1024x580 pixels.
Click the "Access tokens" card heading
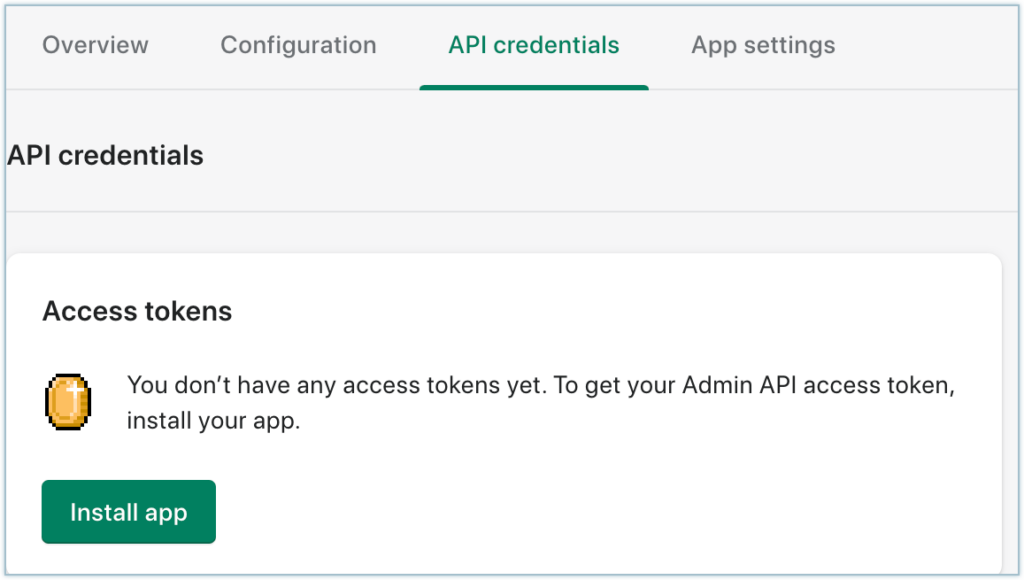pos(137,311)
